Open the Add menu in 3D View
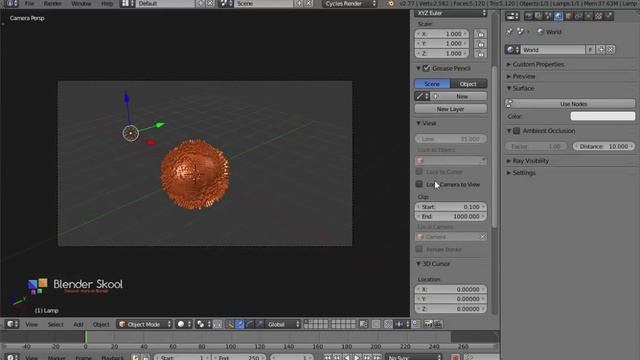 click(x=78, y=324)
